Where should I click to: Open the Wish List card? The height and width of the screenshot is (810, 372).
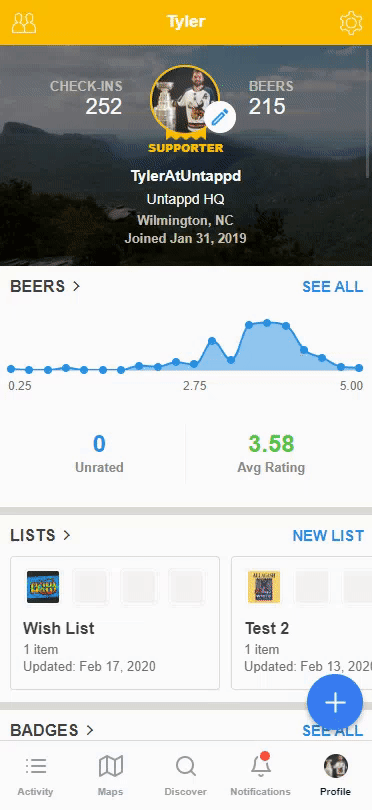pos(115,622)
